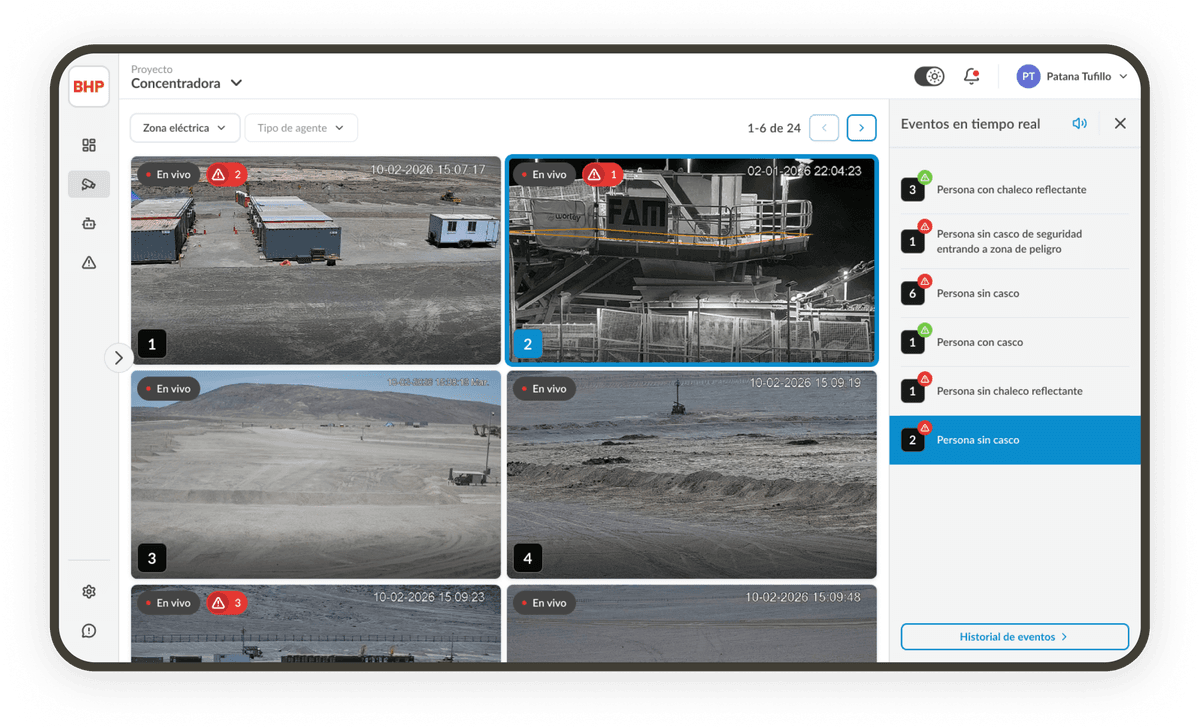Viewport: 1200px width, 727px height.
Task: Open the Zona eléctrica filter dropdown
Action: point(185,127)
